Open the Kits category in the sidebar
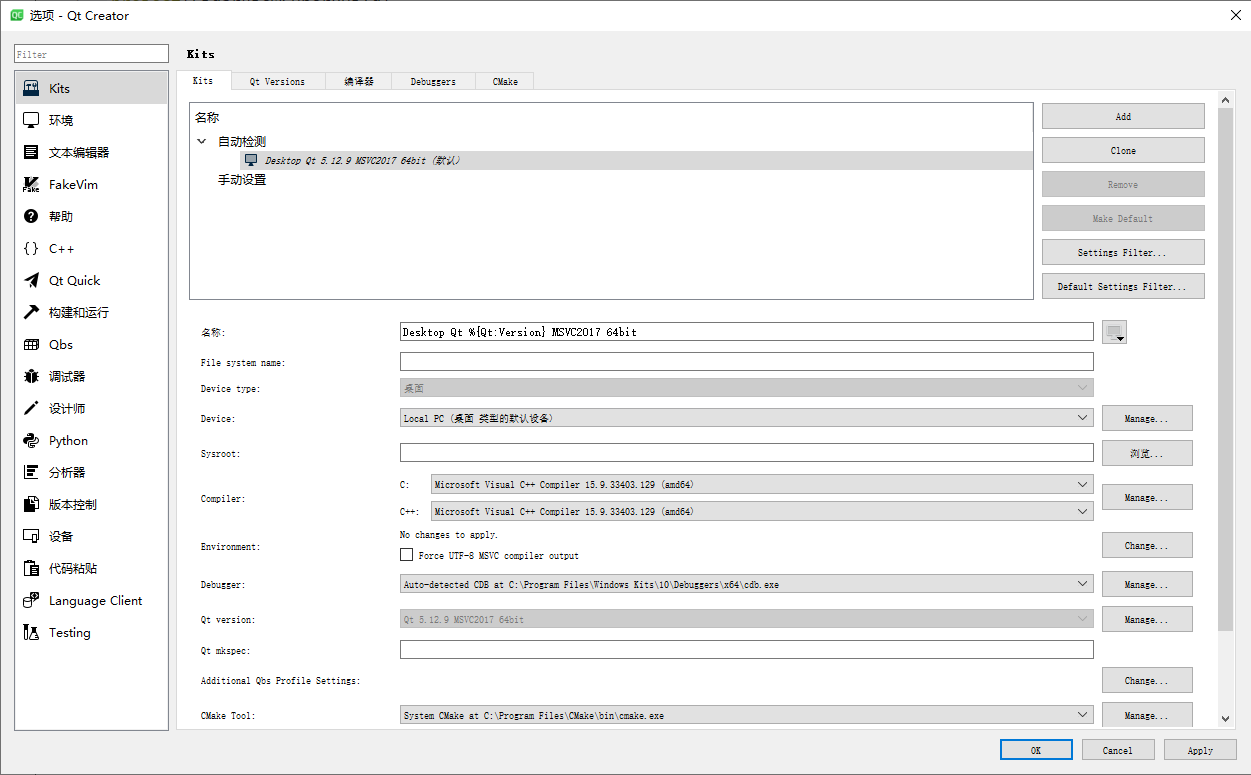The width and height of the screenshot is (1251, 775). click(x=91, y=88)
